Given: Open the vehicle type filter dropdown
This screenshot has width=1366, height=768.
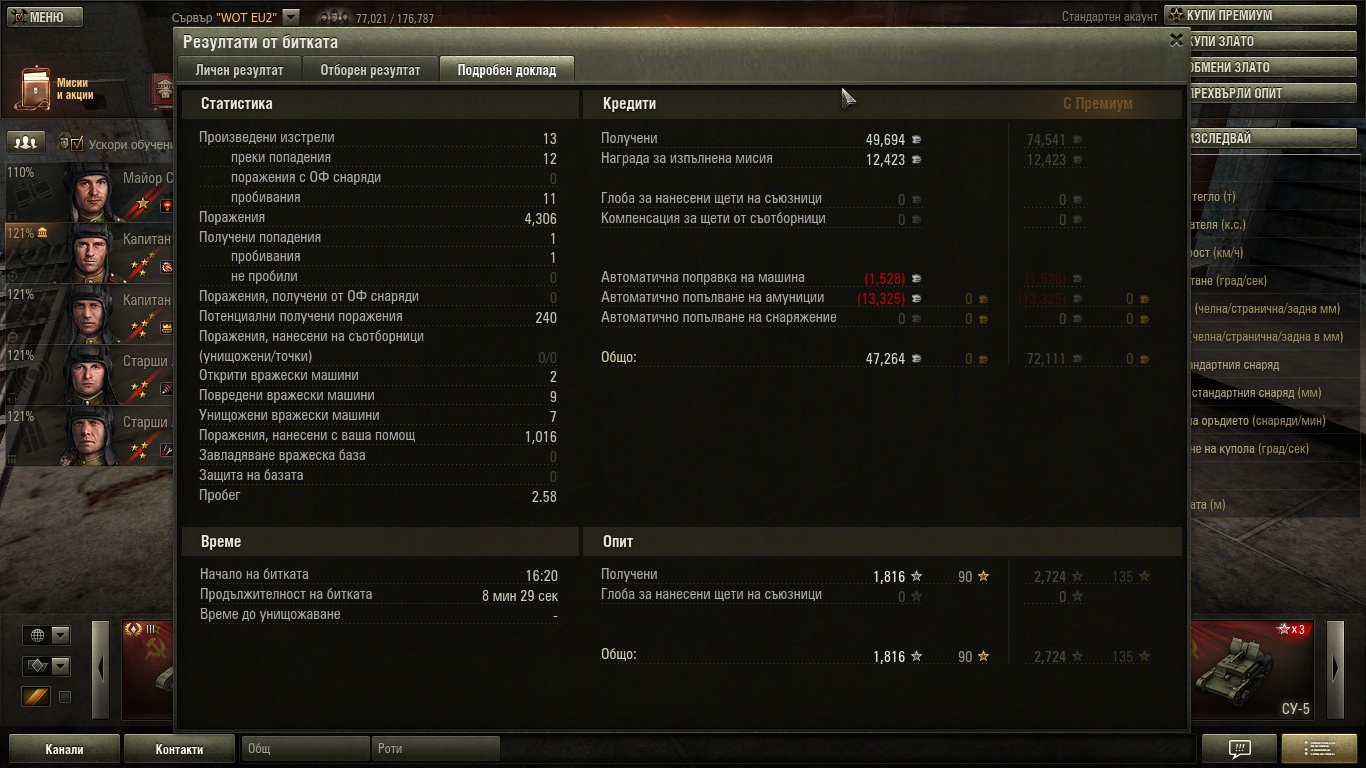Looking at the screenshot, I should [x=47, y=666].
